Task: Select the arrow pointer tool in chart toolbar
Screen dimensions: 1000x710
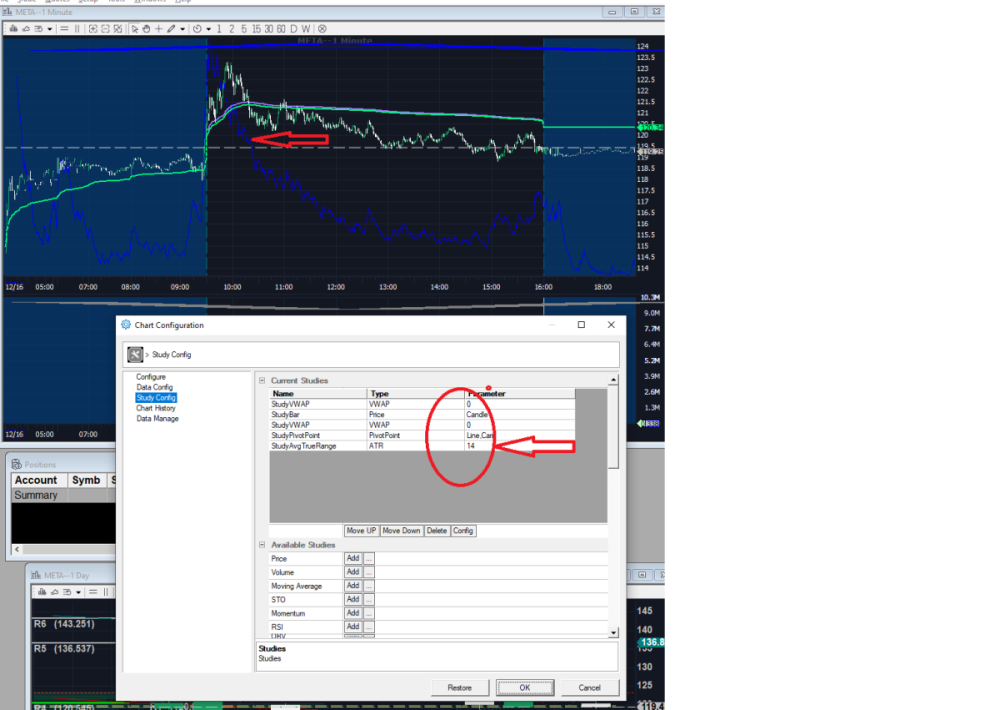Action: pyautogui.click(x=135, y=29)
